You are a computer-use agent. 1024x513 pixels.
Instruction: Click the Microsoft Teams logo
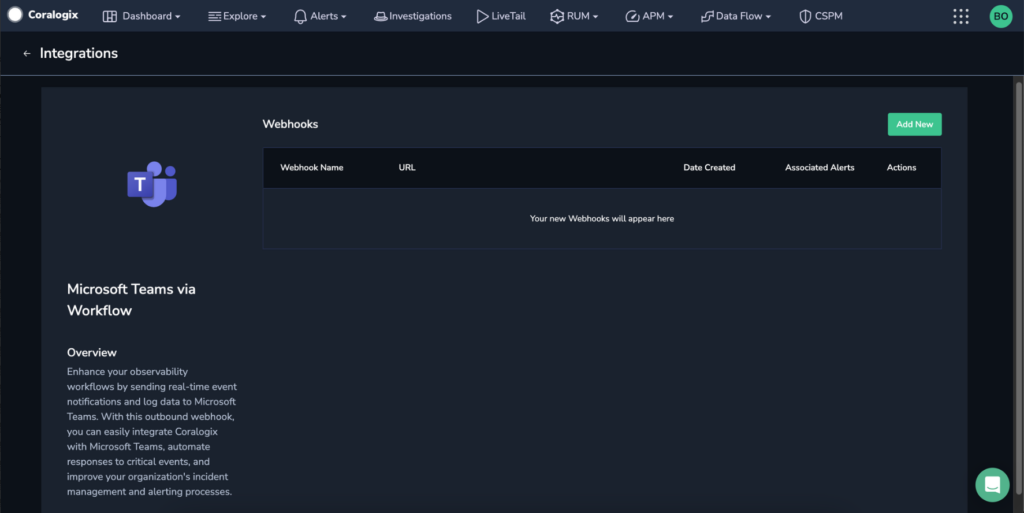click(152, 184)
